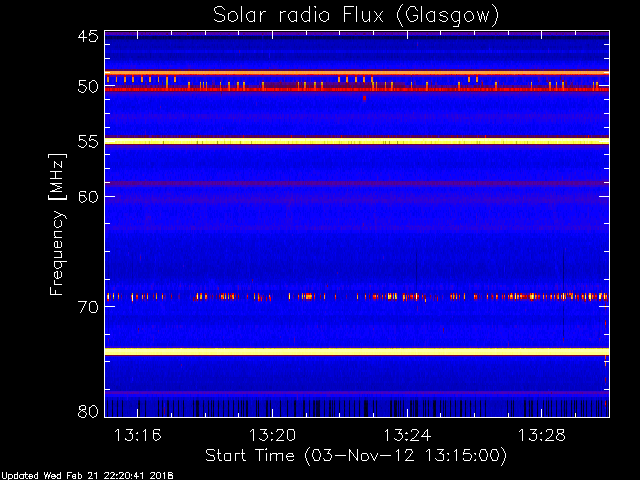Click the 70 frequency tick label
The height and width of the screenshot is (480, 640).
click(88, 307)
